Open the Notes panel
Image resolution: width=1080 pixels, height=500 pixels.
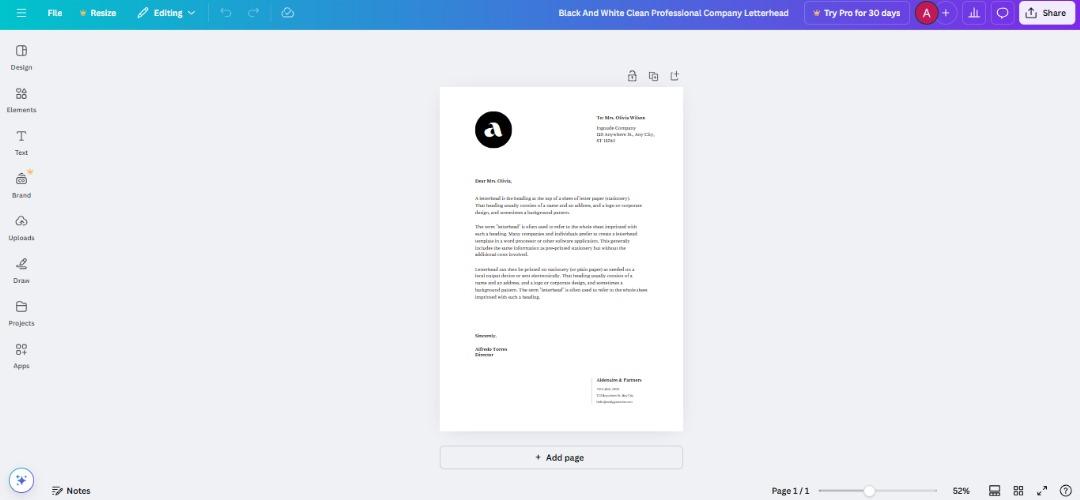point(72,490)
